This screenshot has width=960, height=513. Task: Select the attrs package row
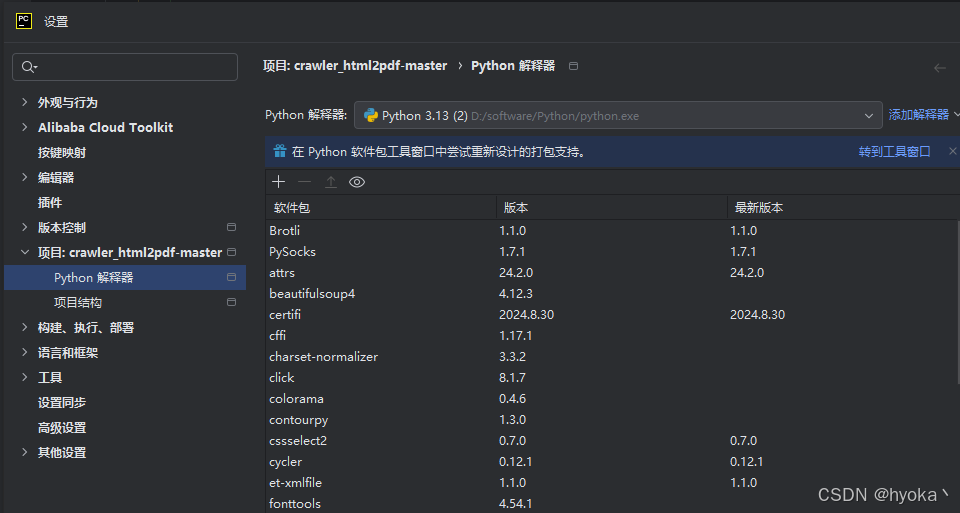(x=610, y=272)
